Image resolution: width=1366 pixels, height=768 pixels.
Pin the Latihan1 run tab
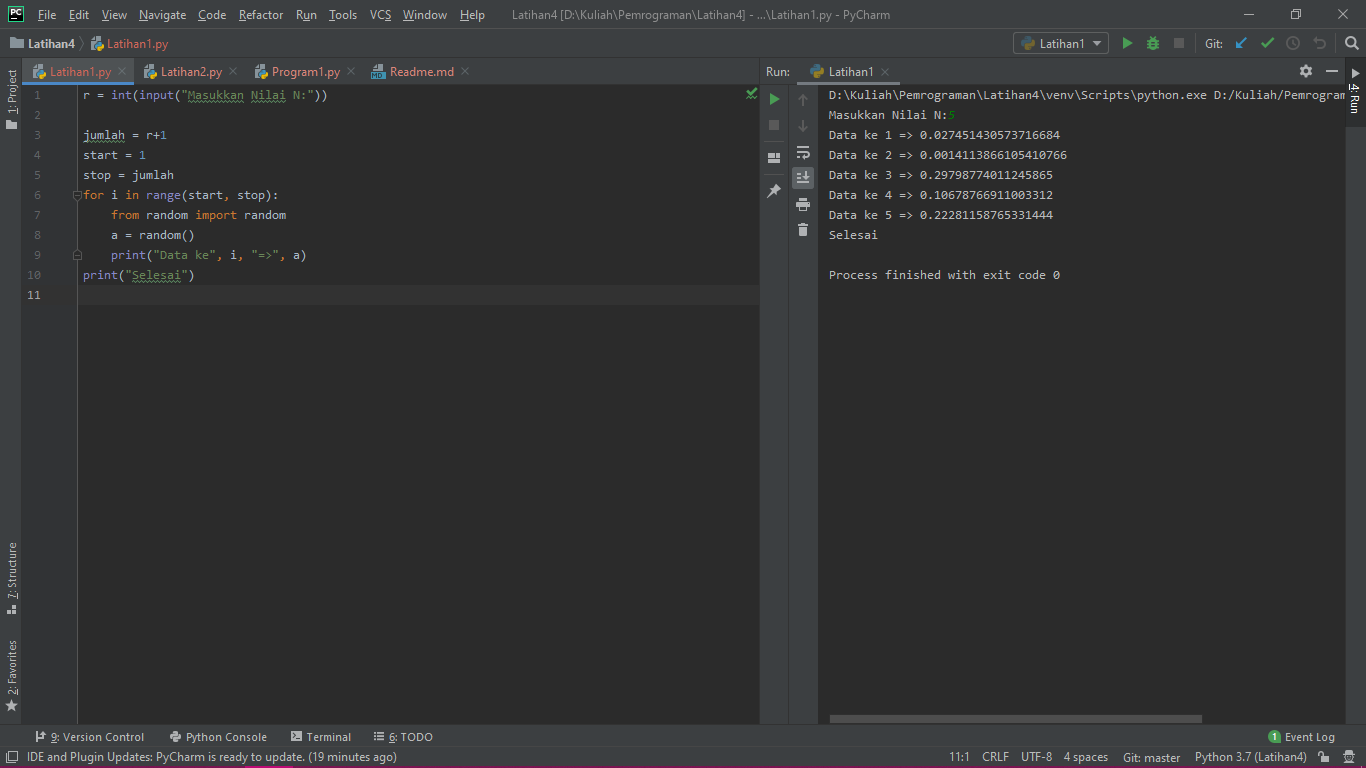(x=774, y=190)
